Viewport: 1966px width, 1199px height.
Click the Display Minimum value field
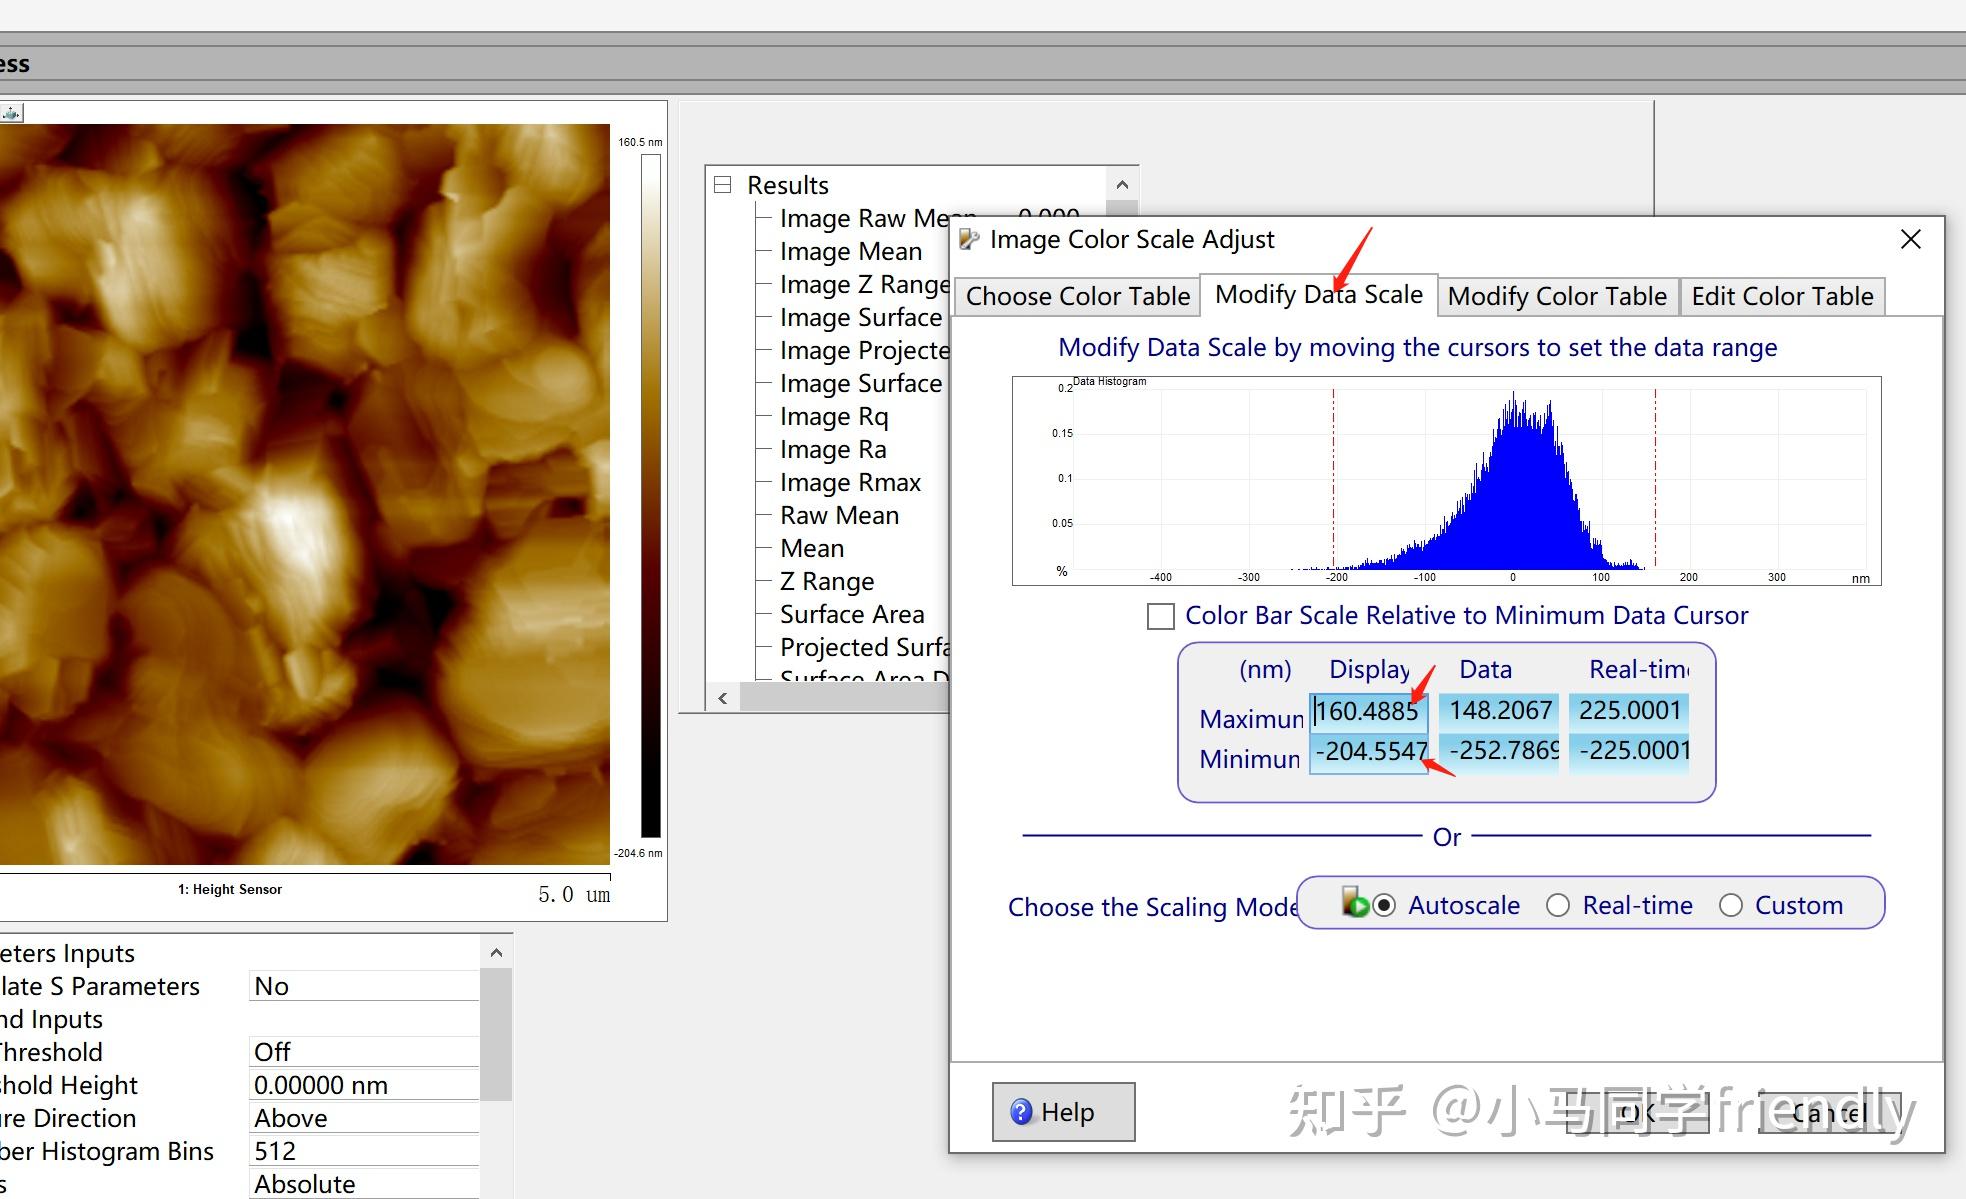click(x=1368, y=751)
